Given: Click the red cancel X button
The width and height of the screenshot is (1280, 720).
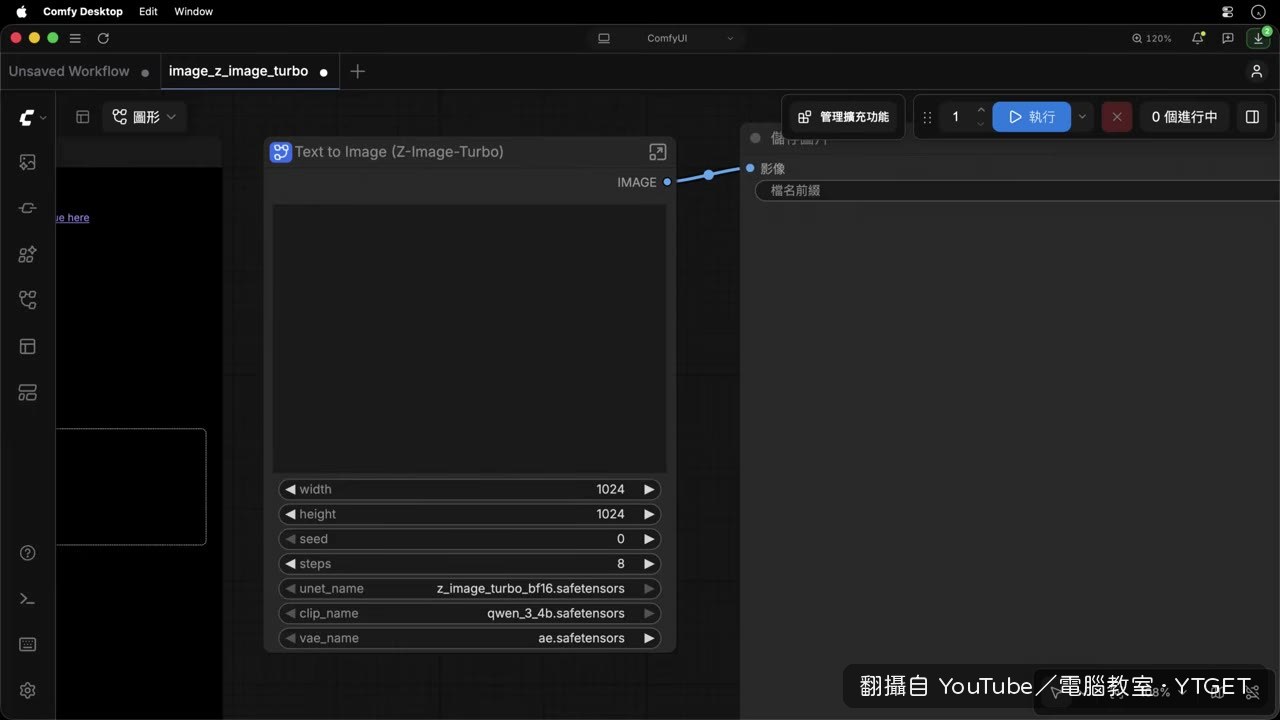Looking at the screenshot, I should pyautogui.click(x=1117, y=117).
